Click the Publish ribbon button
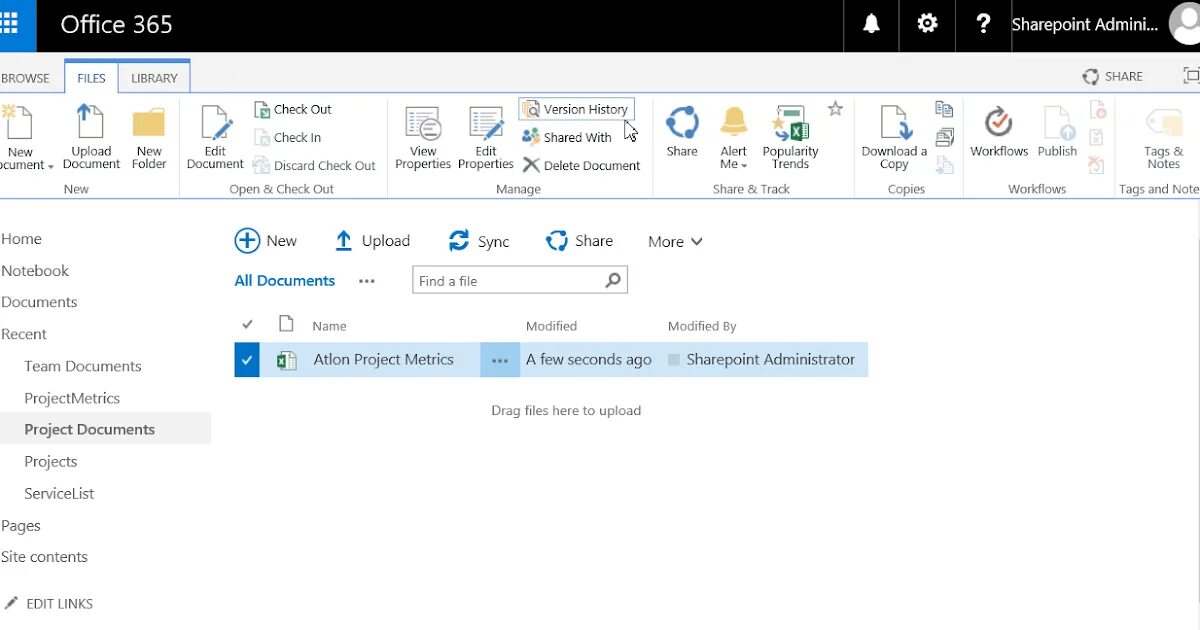The width and height of the screenshot is (1200, 630). (1057, 131)
